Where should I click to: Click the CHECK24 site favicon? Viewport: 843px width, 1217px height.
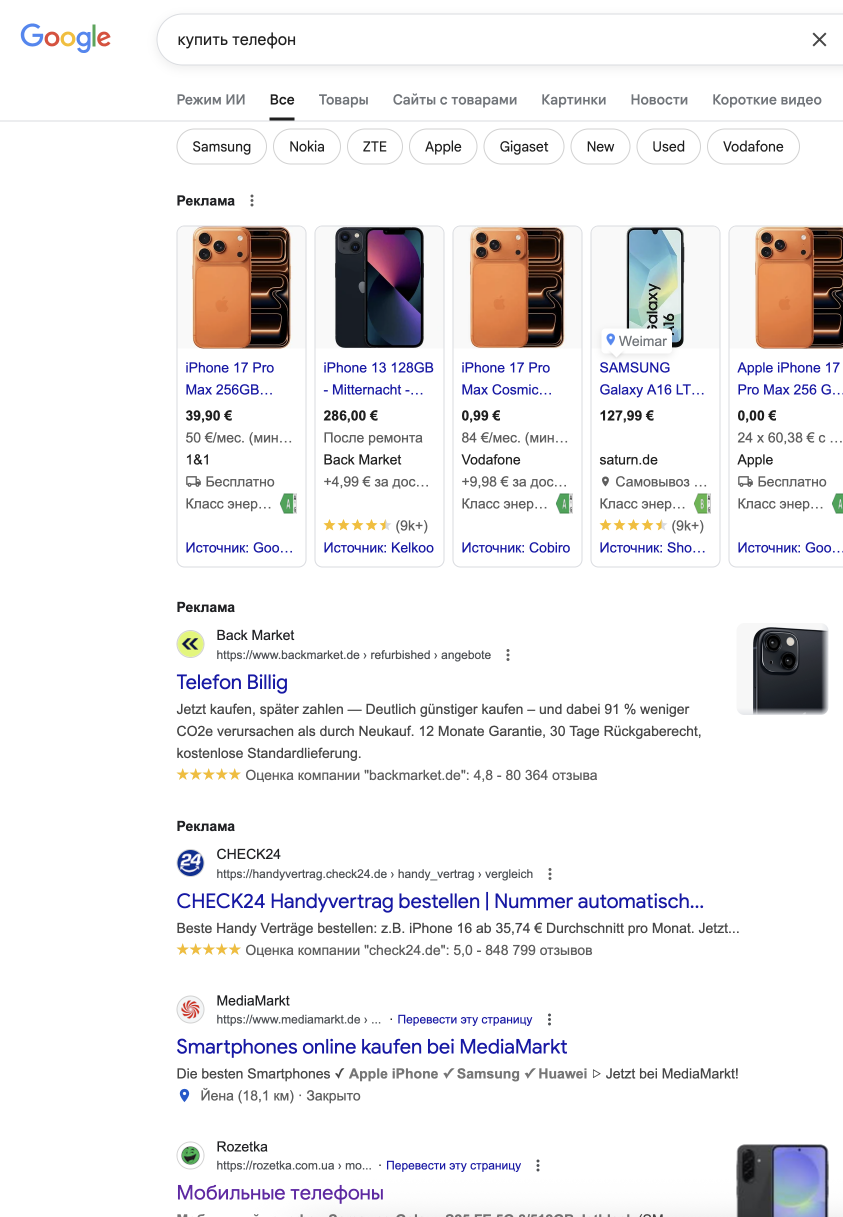click(x=190, y=863)
